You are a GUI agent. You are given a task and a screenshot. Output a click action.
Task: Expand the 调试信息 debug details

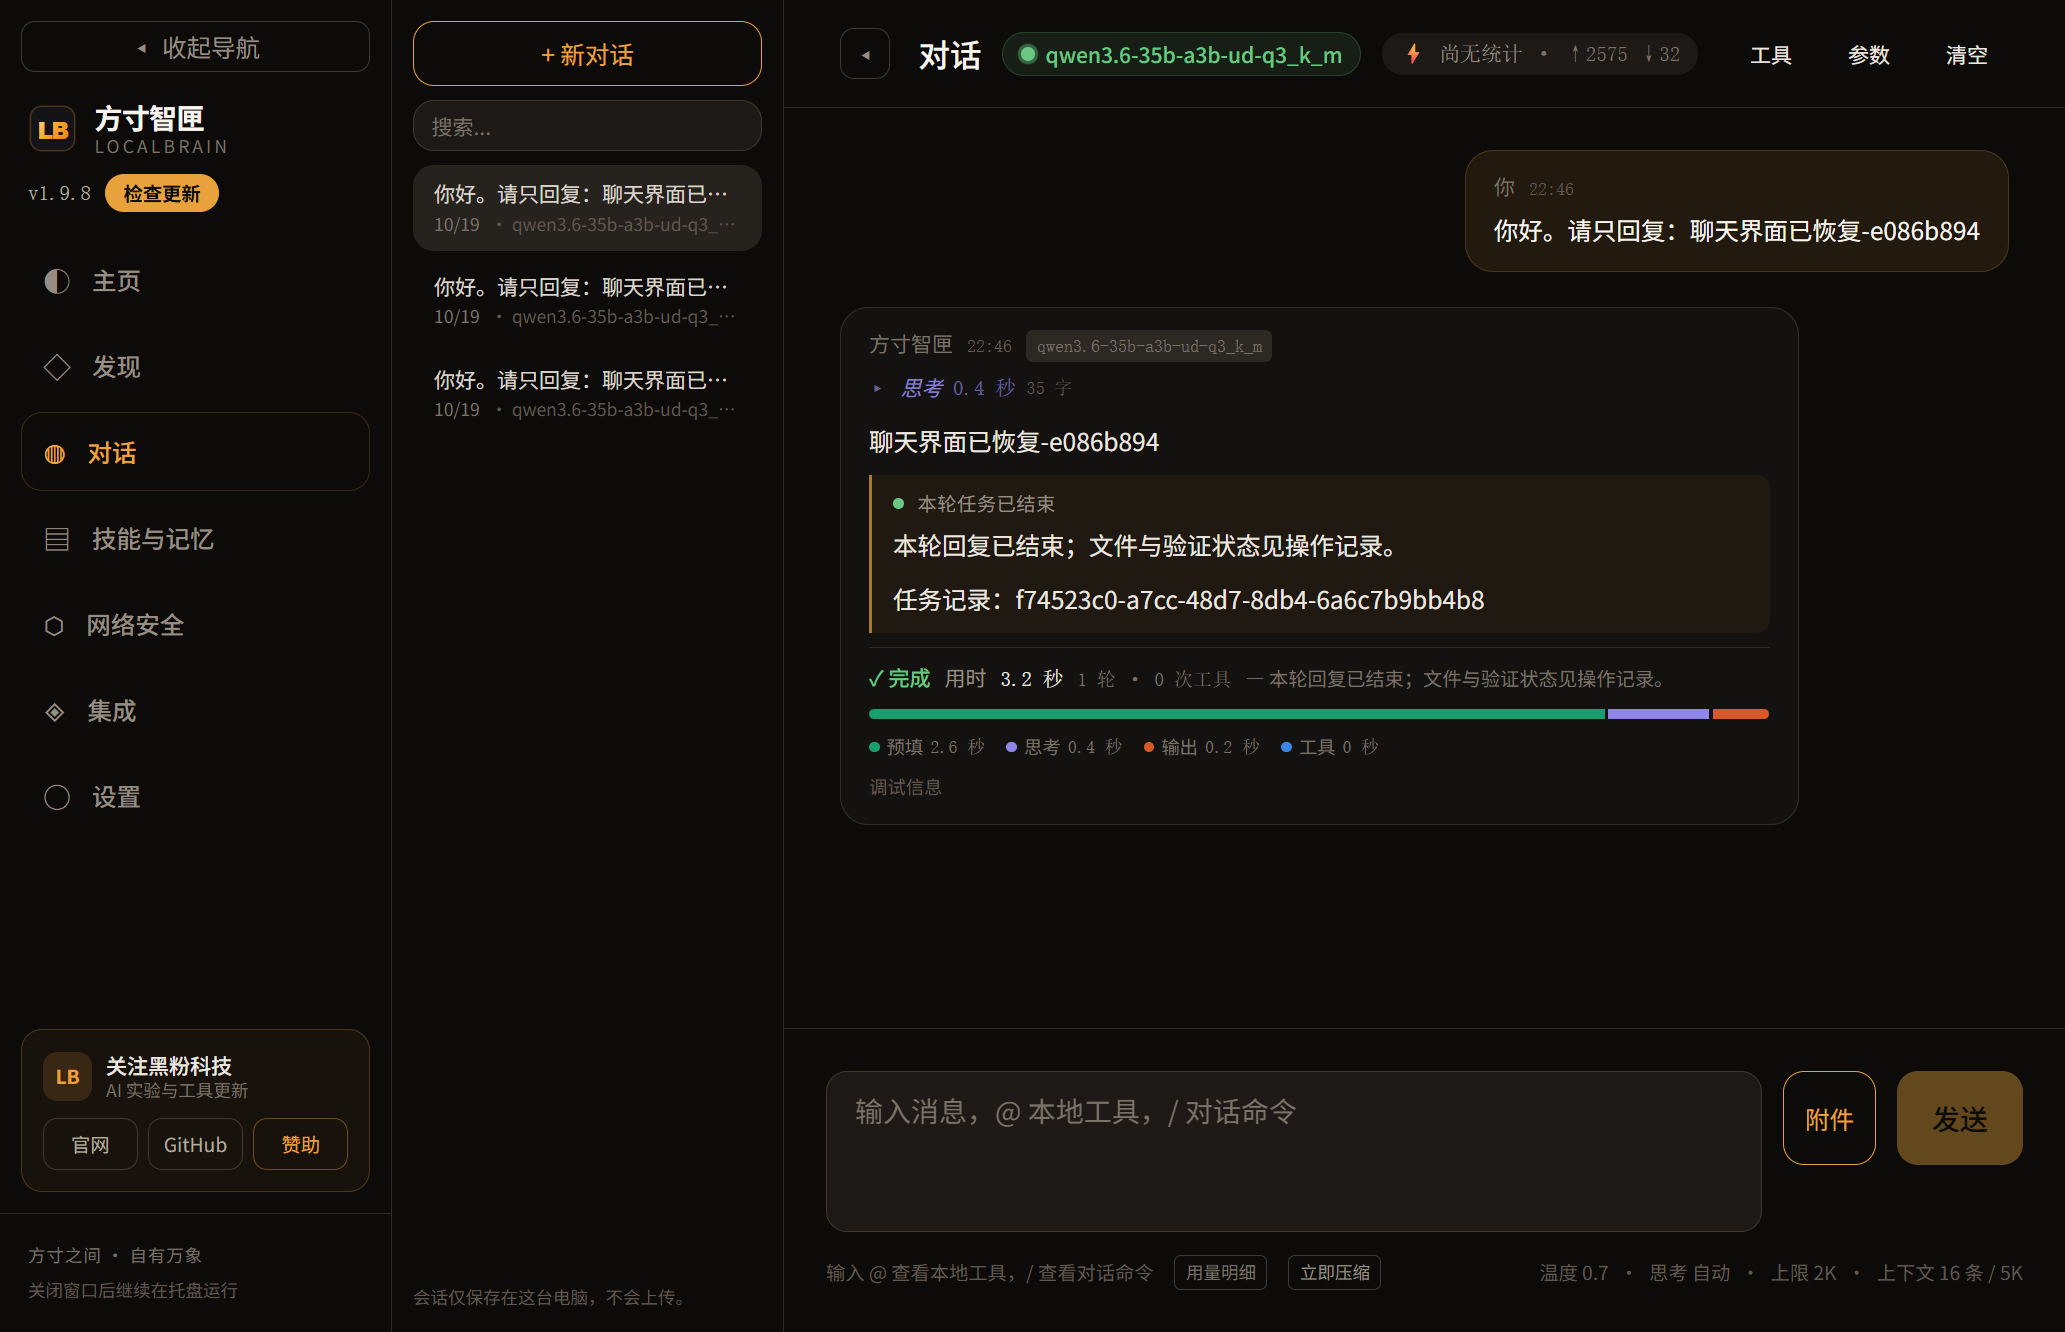[905, 787]
